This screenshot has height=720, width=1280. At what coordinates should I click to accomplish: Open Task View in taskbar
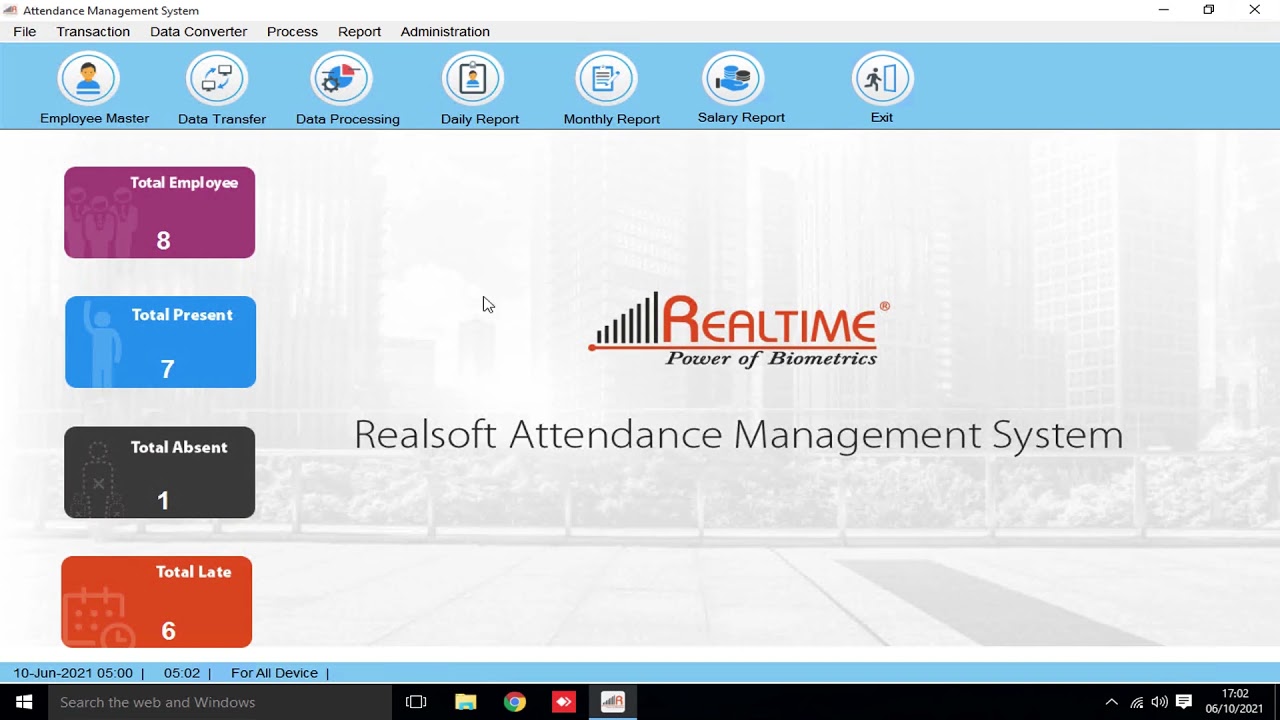pos(416,702)
